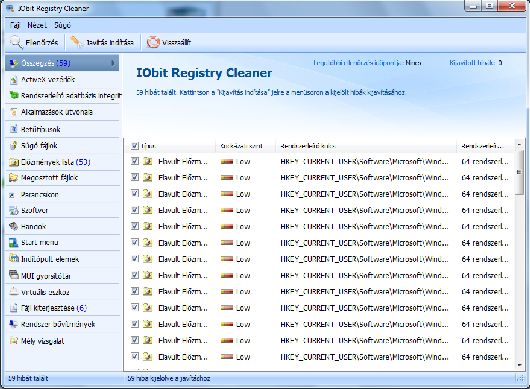530x389 pixels.
Task: Open the Fájl menu
Action: tap(15, 25)
